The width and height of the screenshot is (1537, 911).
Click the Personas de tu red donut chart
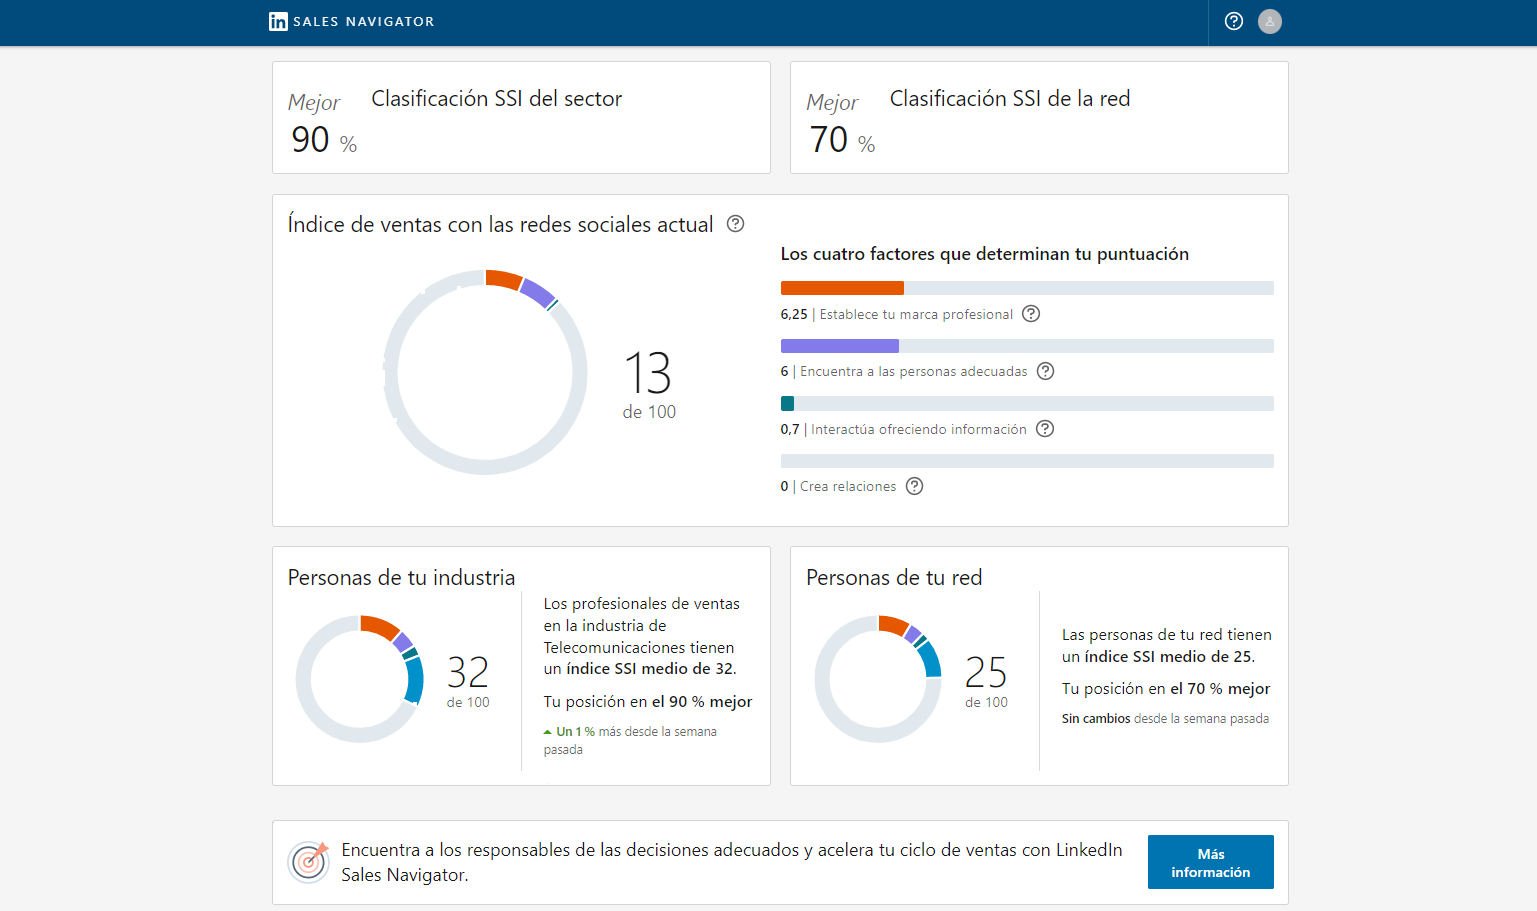click(x=878, y=679)
